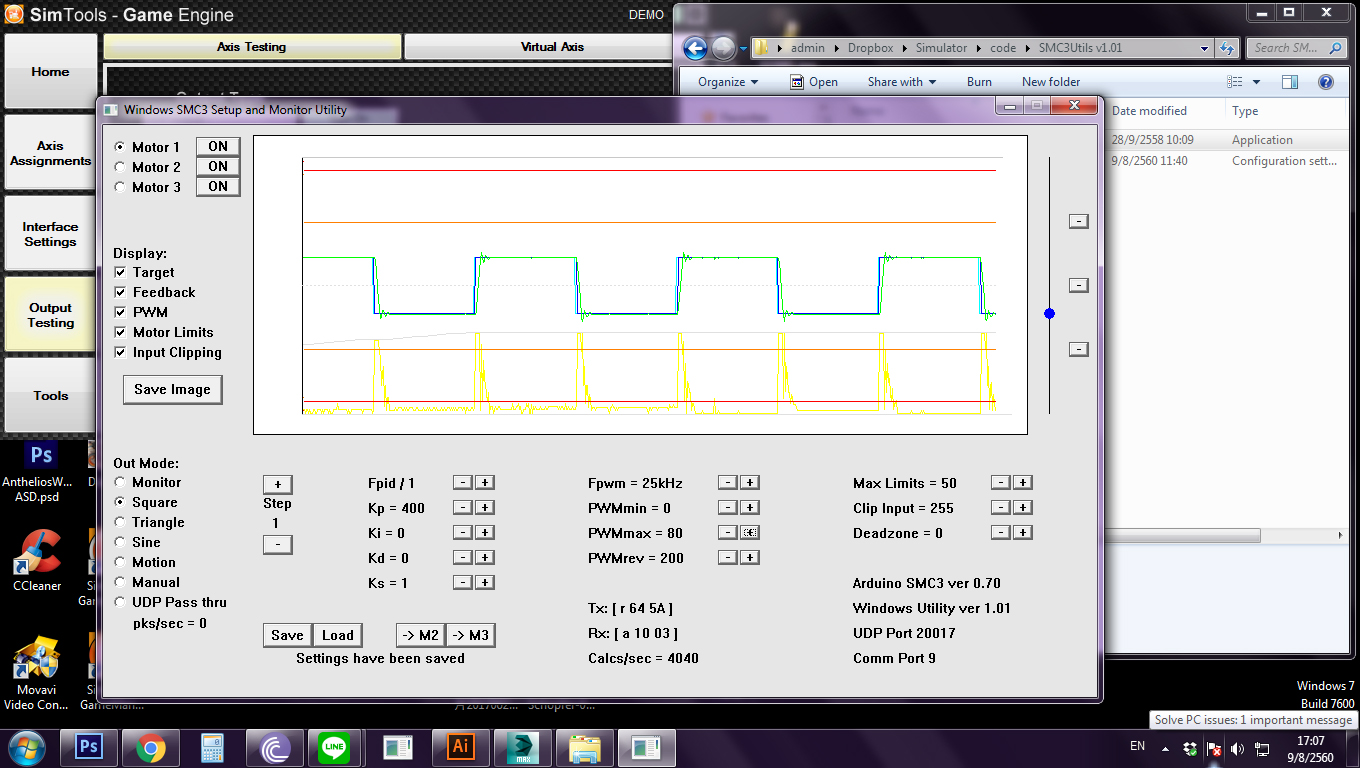This screenshot has height=768, width=1360.
Task: Expand the Explorer address bar history dropdown
Action: pyautogui.click(x=1205, y=48)
